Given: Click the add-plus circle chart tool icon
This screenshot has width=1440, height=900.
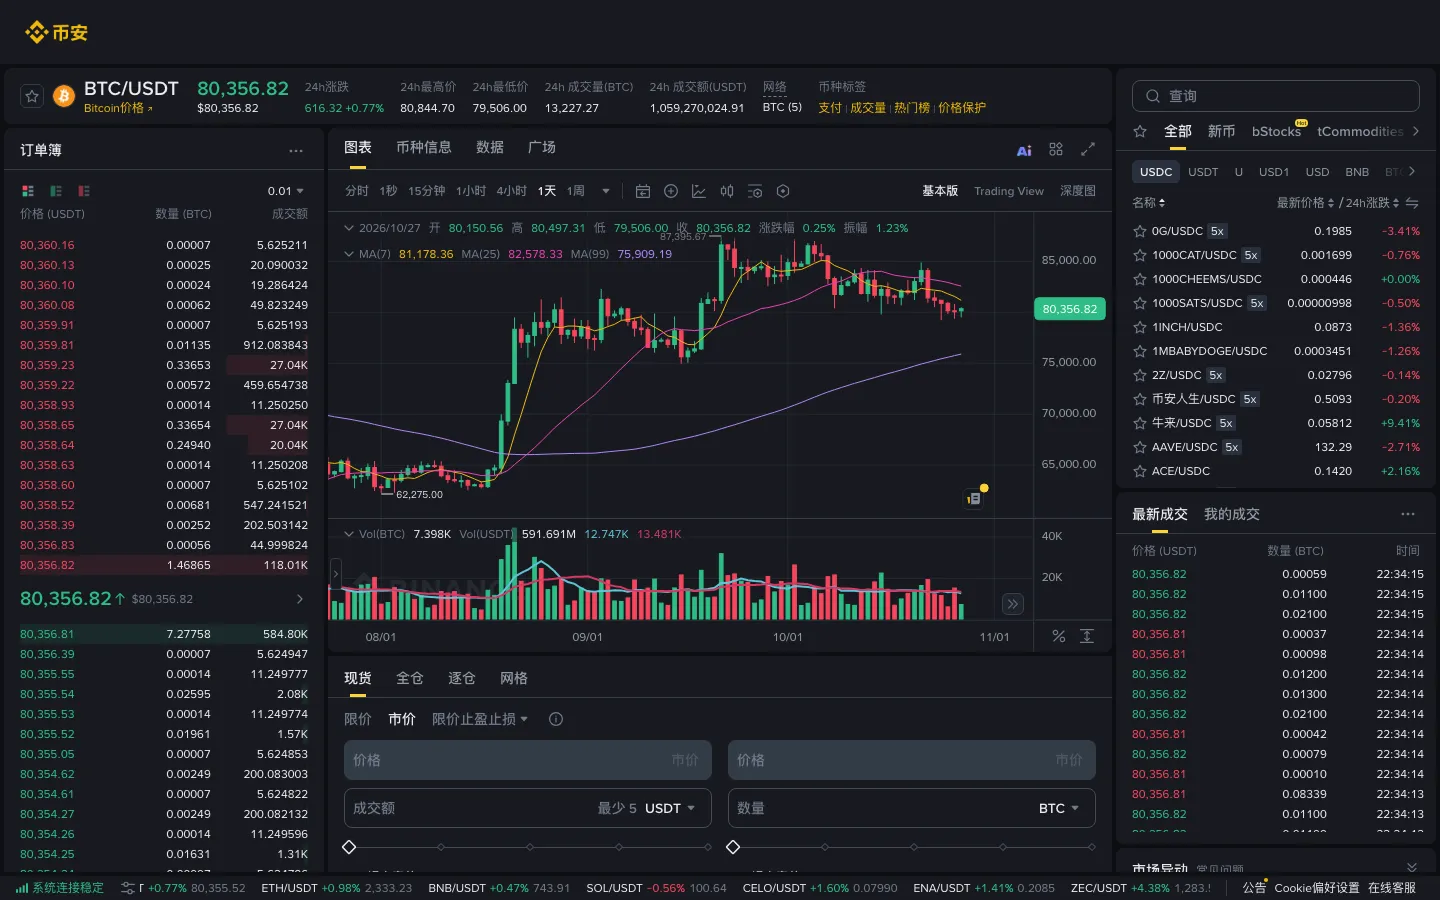Looking at the screenshot, I should pos(671,191).
